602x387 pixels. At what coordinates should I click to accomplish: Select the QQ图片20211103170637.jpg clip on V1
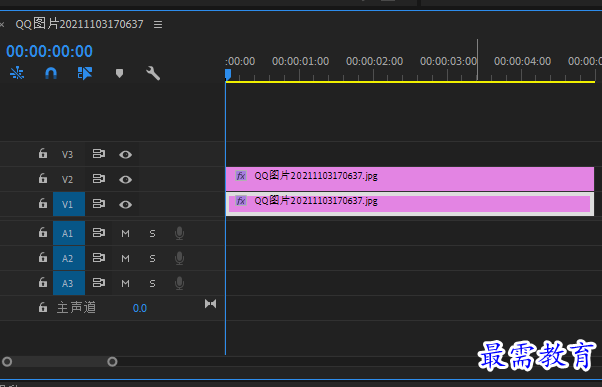pos(410,204)
